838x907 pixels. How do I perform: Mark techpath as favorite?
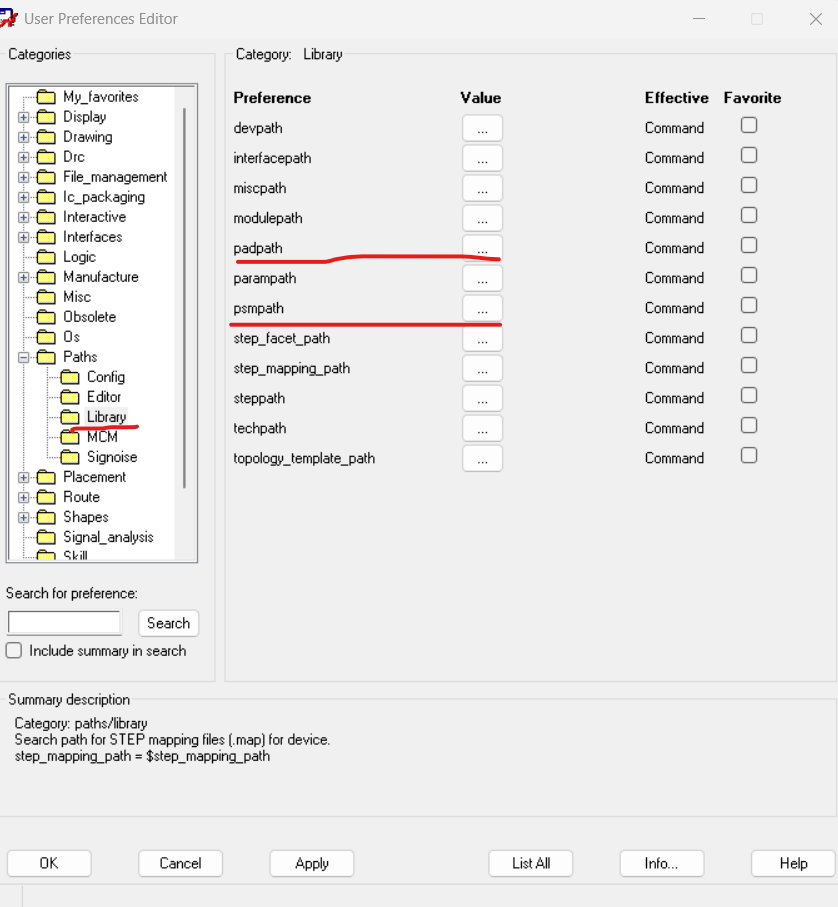pyautogui.click(x=749, y=426)
